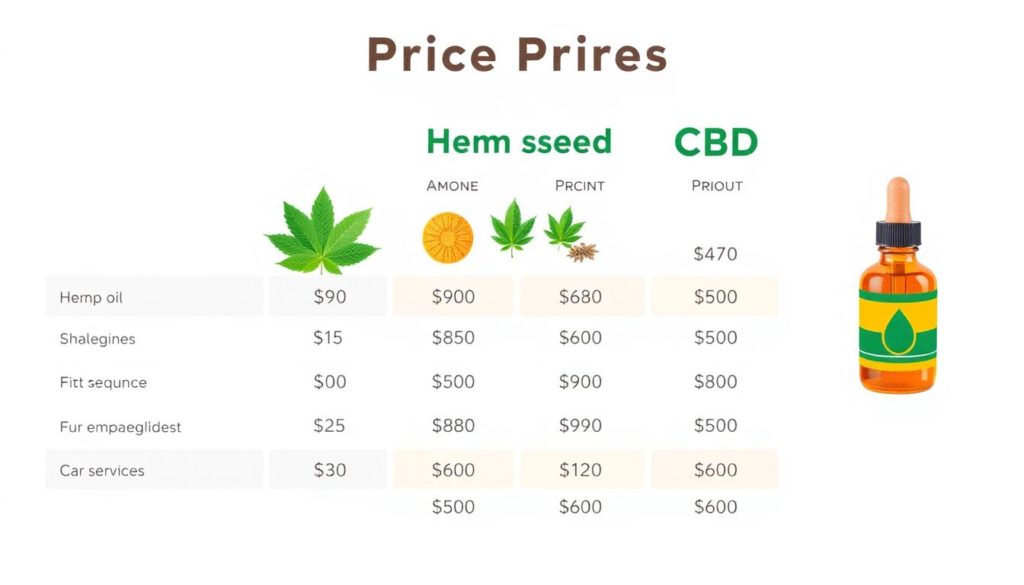Screen dimensions: 1024x585
Task: Click the $120 cell in Car services row
Action: 580,470
